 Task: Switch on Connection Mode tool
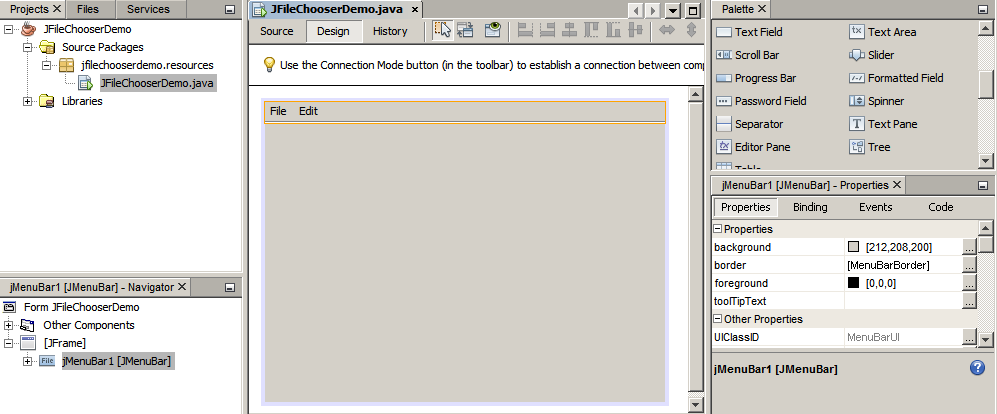(466, 31)
